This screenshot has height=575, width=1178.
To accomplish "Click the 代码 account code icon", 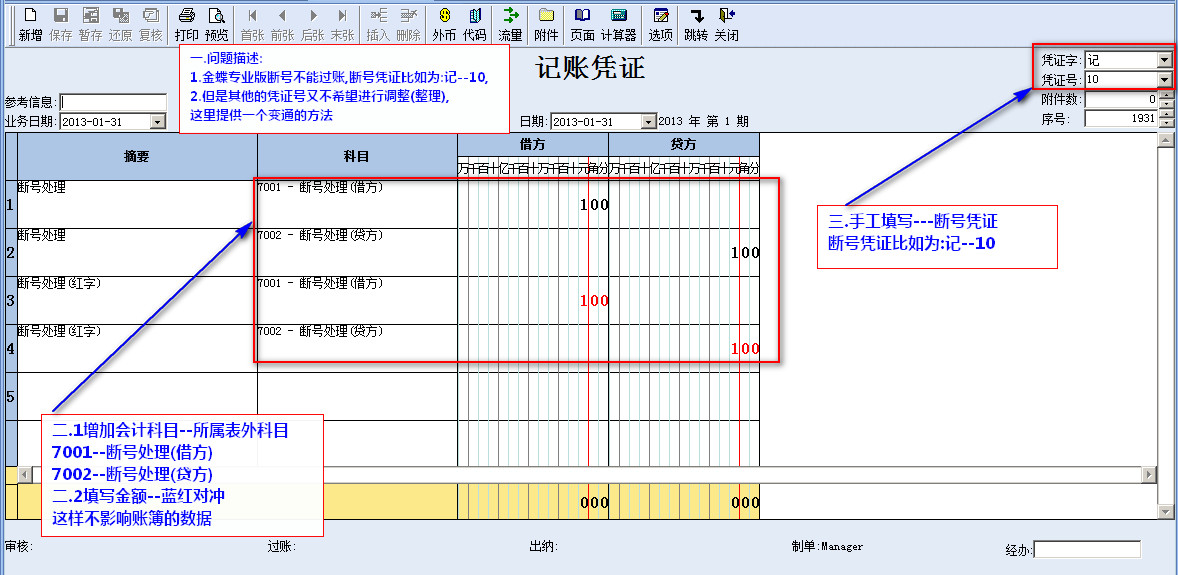I will tap(474, 24).
